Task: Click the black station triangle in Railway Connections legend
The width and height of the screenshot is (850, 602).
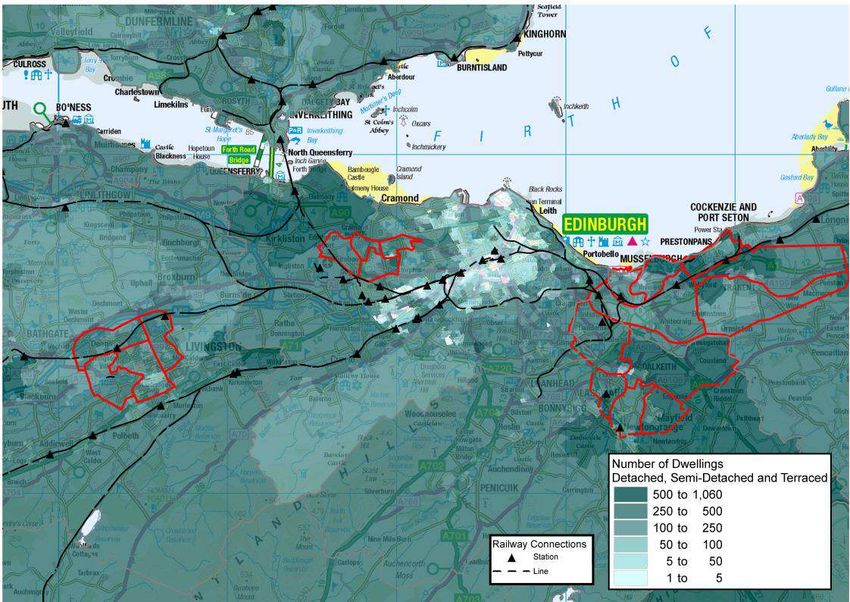Action: [x=511, y=558]
